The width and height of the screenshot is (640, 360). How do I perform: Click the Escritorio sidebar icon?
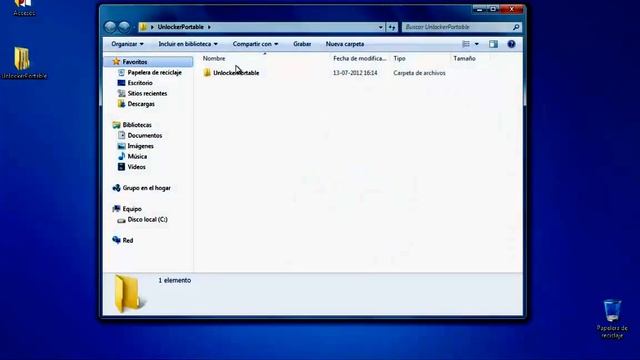point(121,83)
